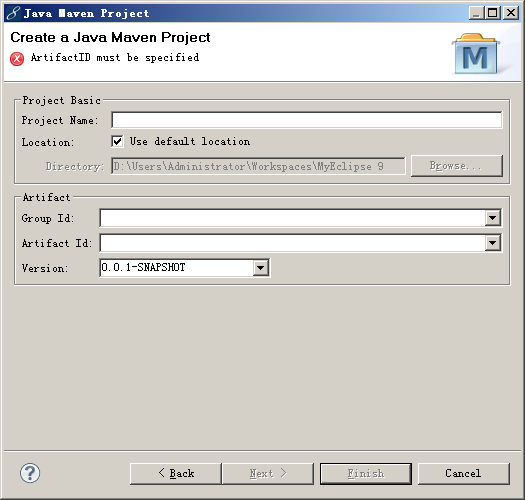Click the 'Group Id:' label
Image resolution: width=525 pixels, height=500 pixels.
click(48, 218)
